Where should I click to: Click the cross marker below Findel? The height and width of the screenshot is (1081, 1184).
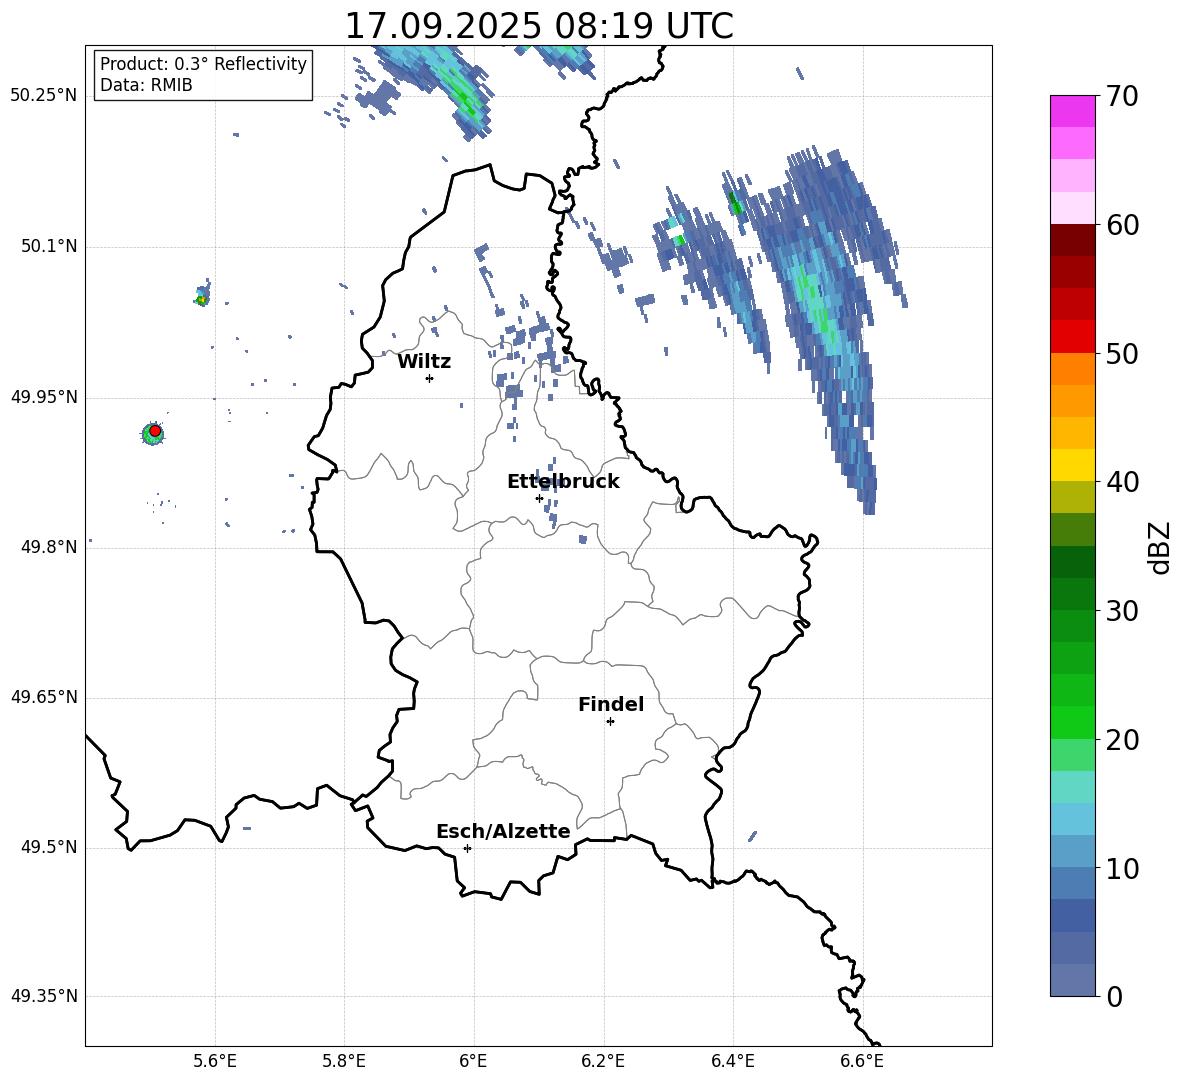(610, 722)
